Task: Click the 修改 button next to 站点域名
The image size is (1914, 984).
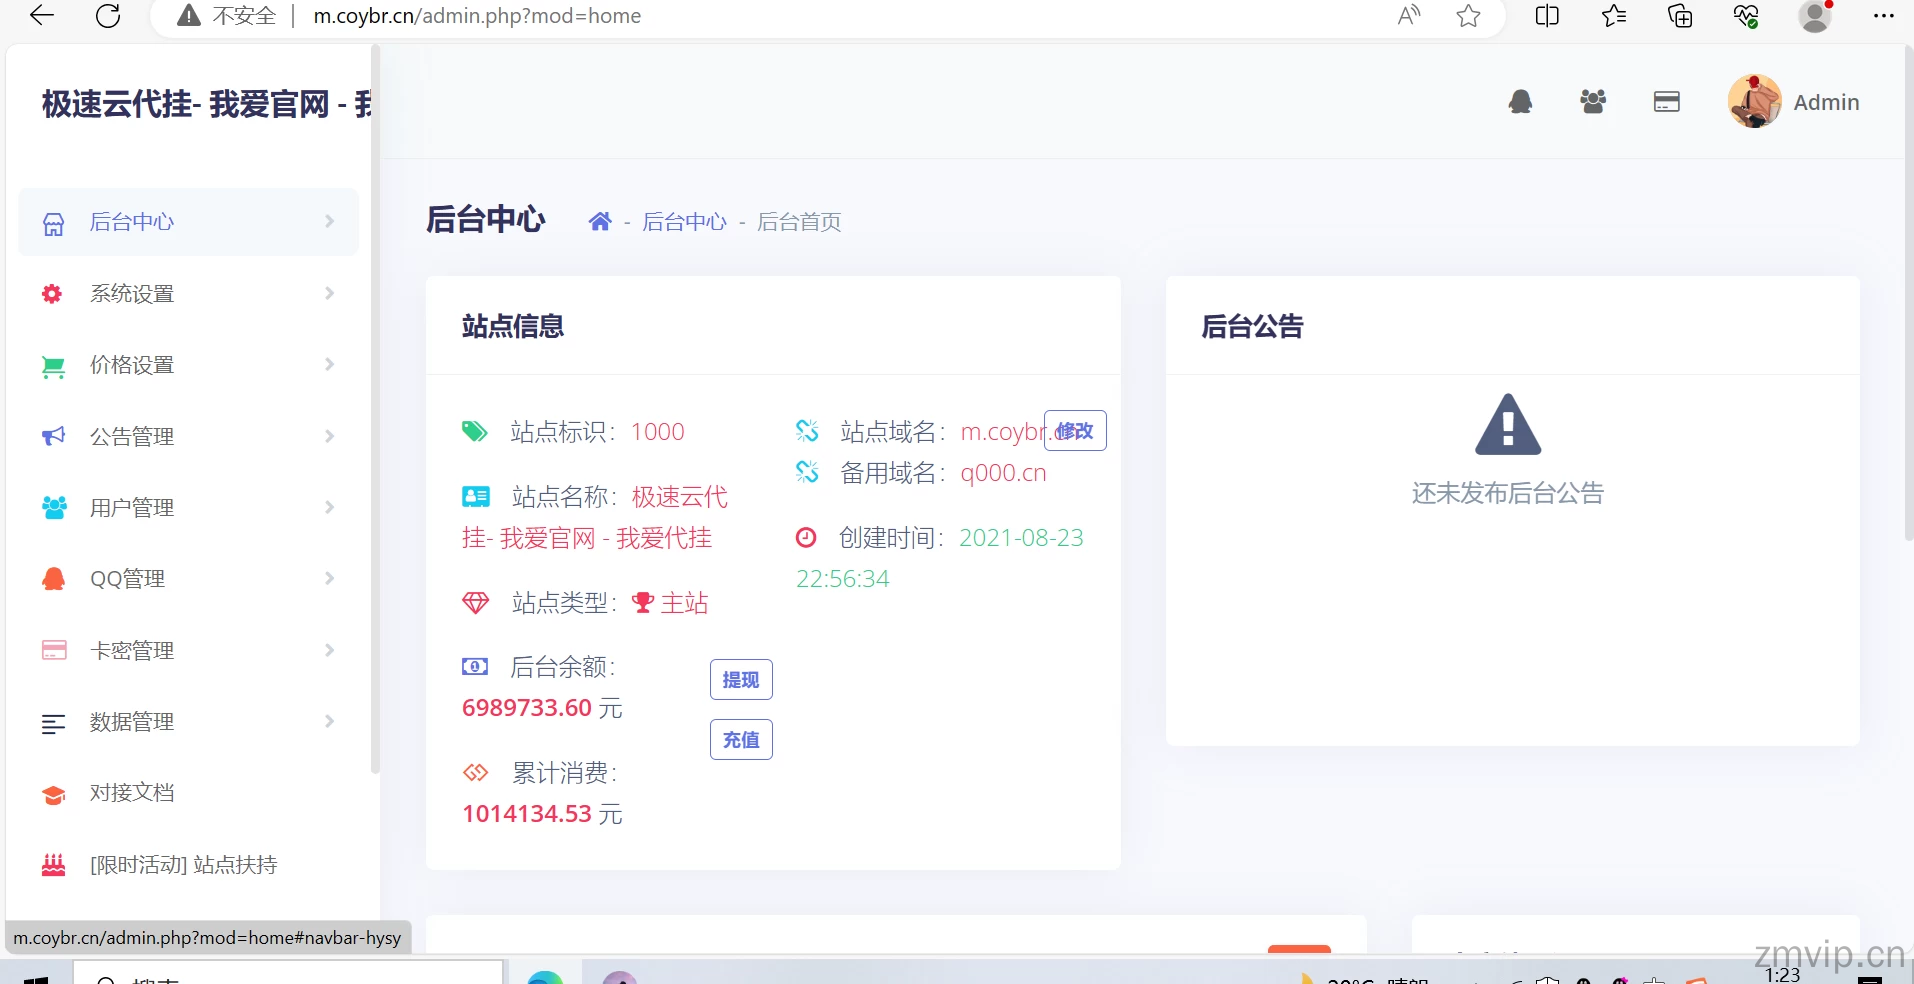Action: pos(1075,431)
